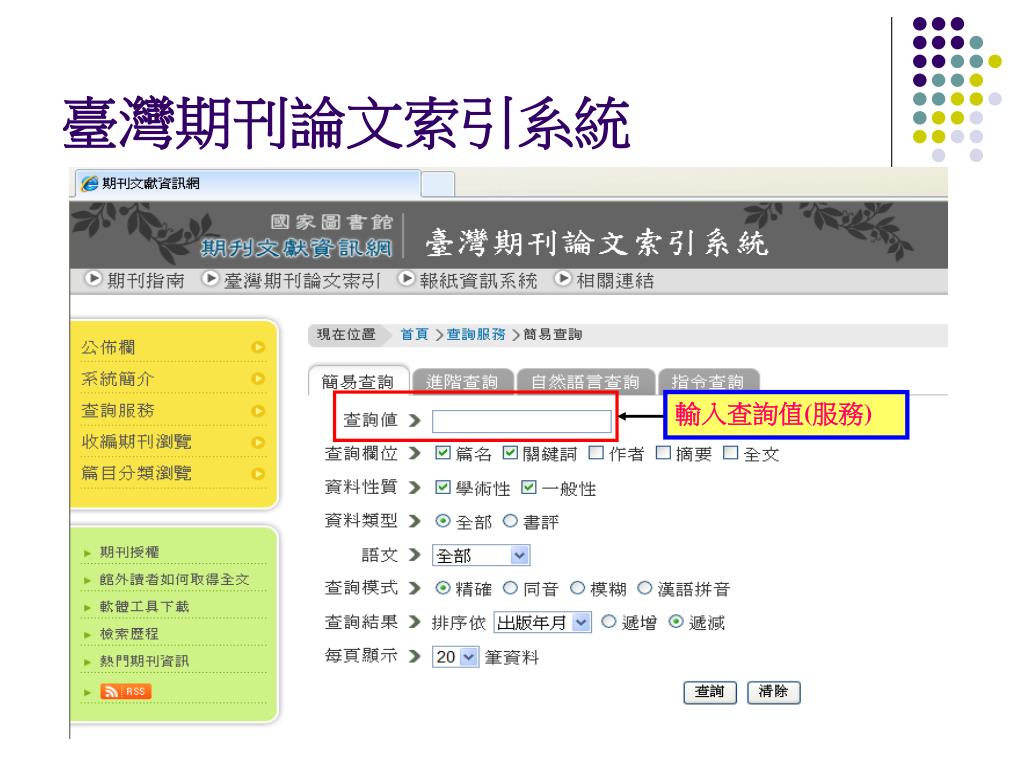The width and height of the screenshot is (1024, 768).
Task: Choose 遞減 descending sort order
Action: click(676, 622)
